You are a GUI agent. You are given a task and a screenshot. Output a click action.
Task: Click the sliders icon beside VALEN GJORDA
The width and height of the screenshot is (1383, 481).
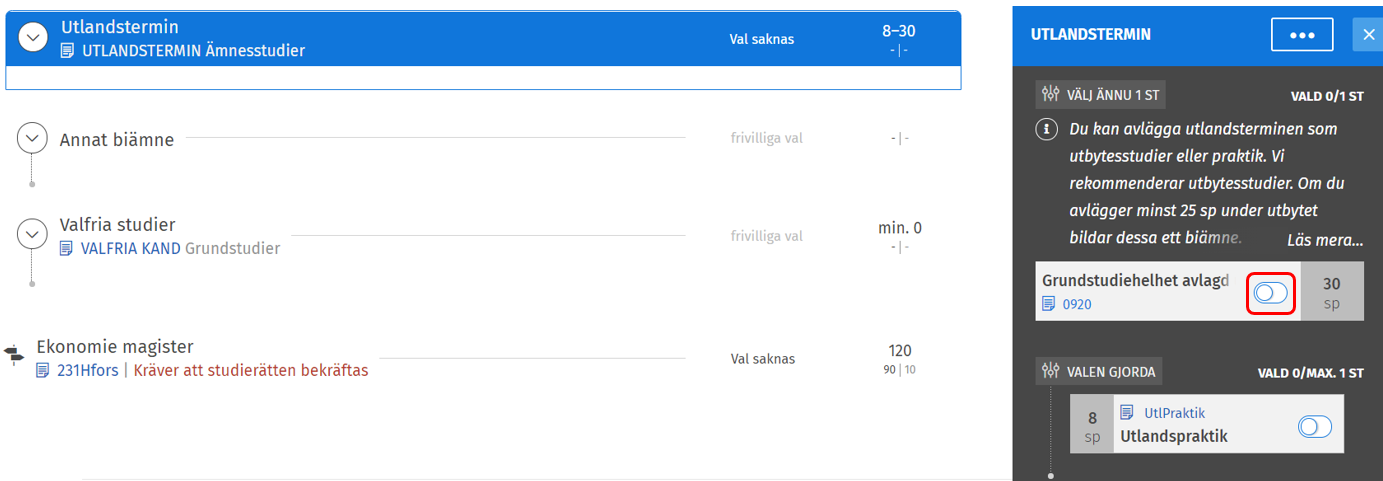1050,371
